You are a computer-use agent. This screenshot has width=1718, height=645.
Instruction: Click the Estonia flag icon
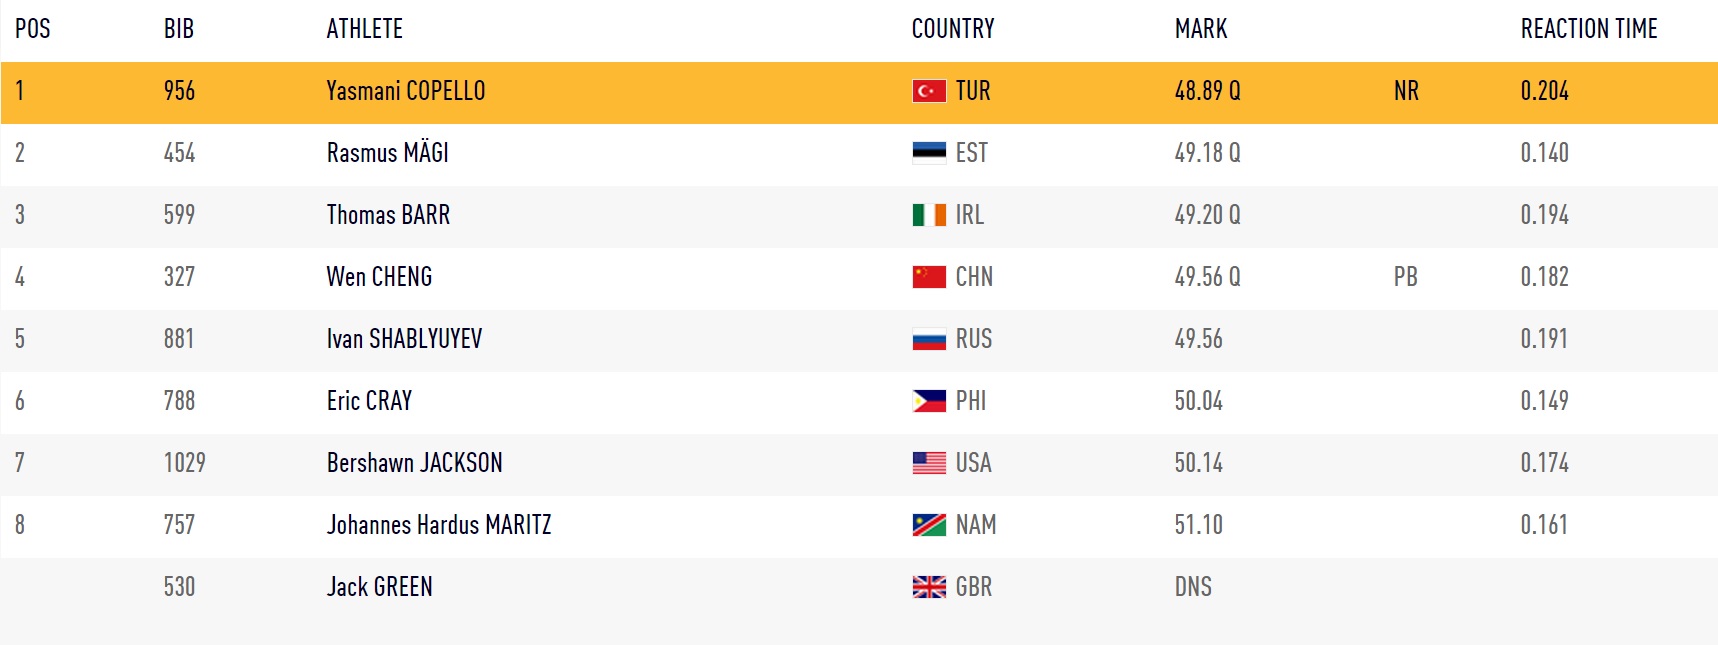coord(929,153)
